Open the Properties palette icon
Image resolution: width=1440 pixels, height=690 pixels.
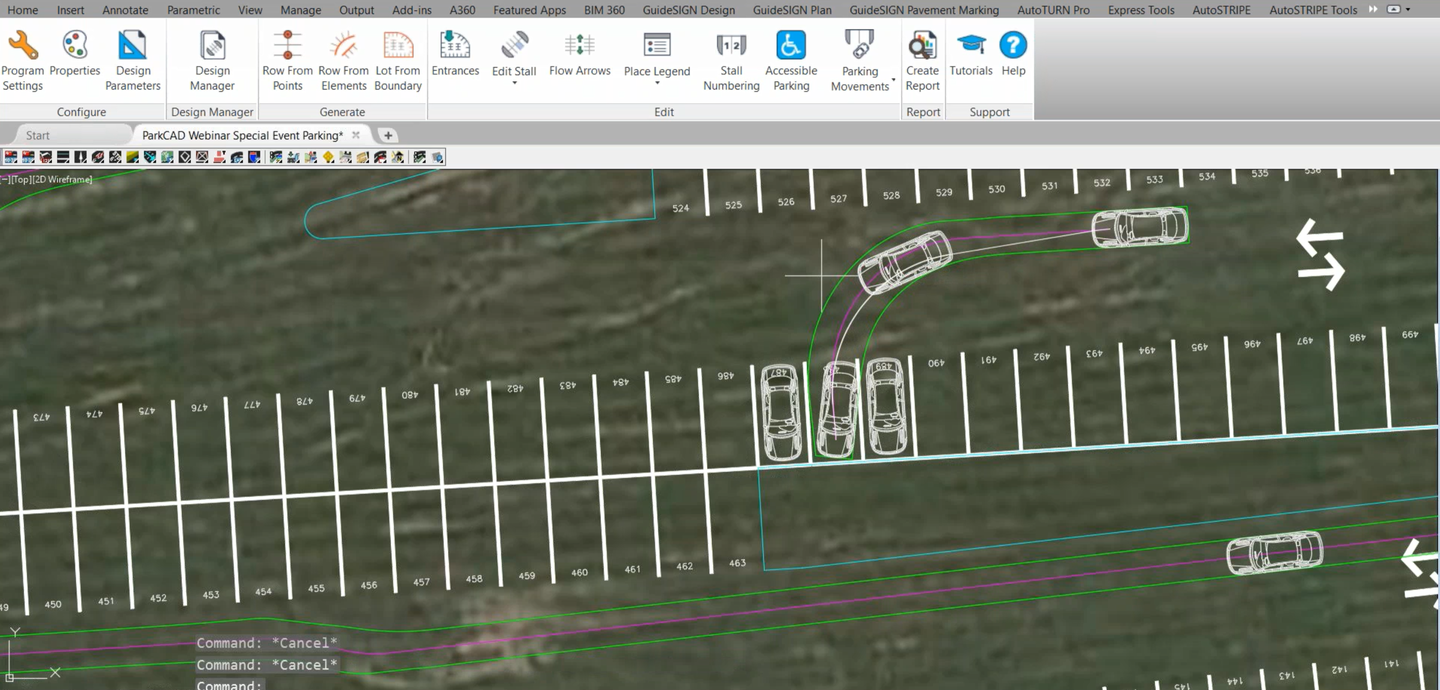pos(75,47)
